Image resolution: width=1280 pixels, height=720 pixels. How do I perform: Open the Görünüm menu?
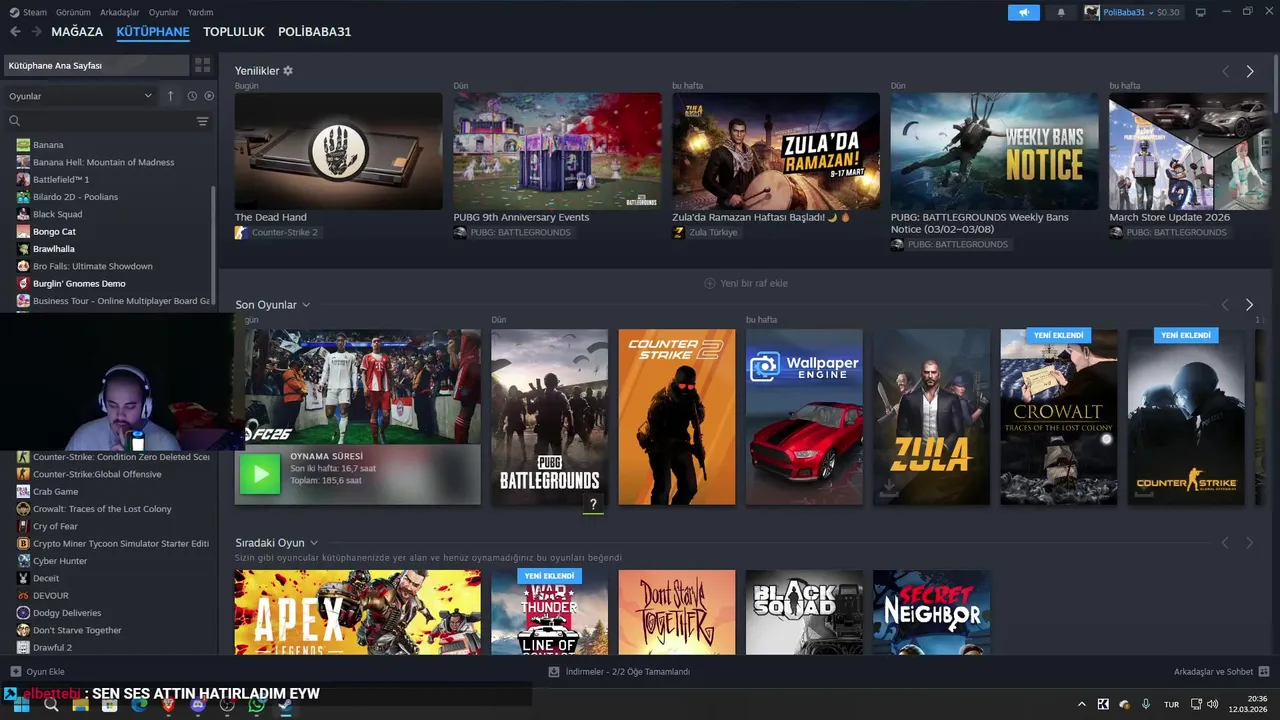click(x=73, y=12)
